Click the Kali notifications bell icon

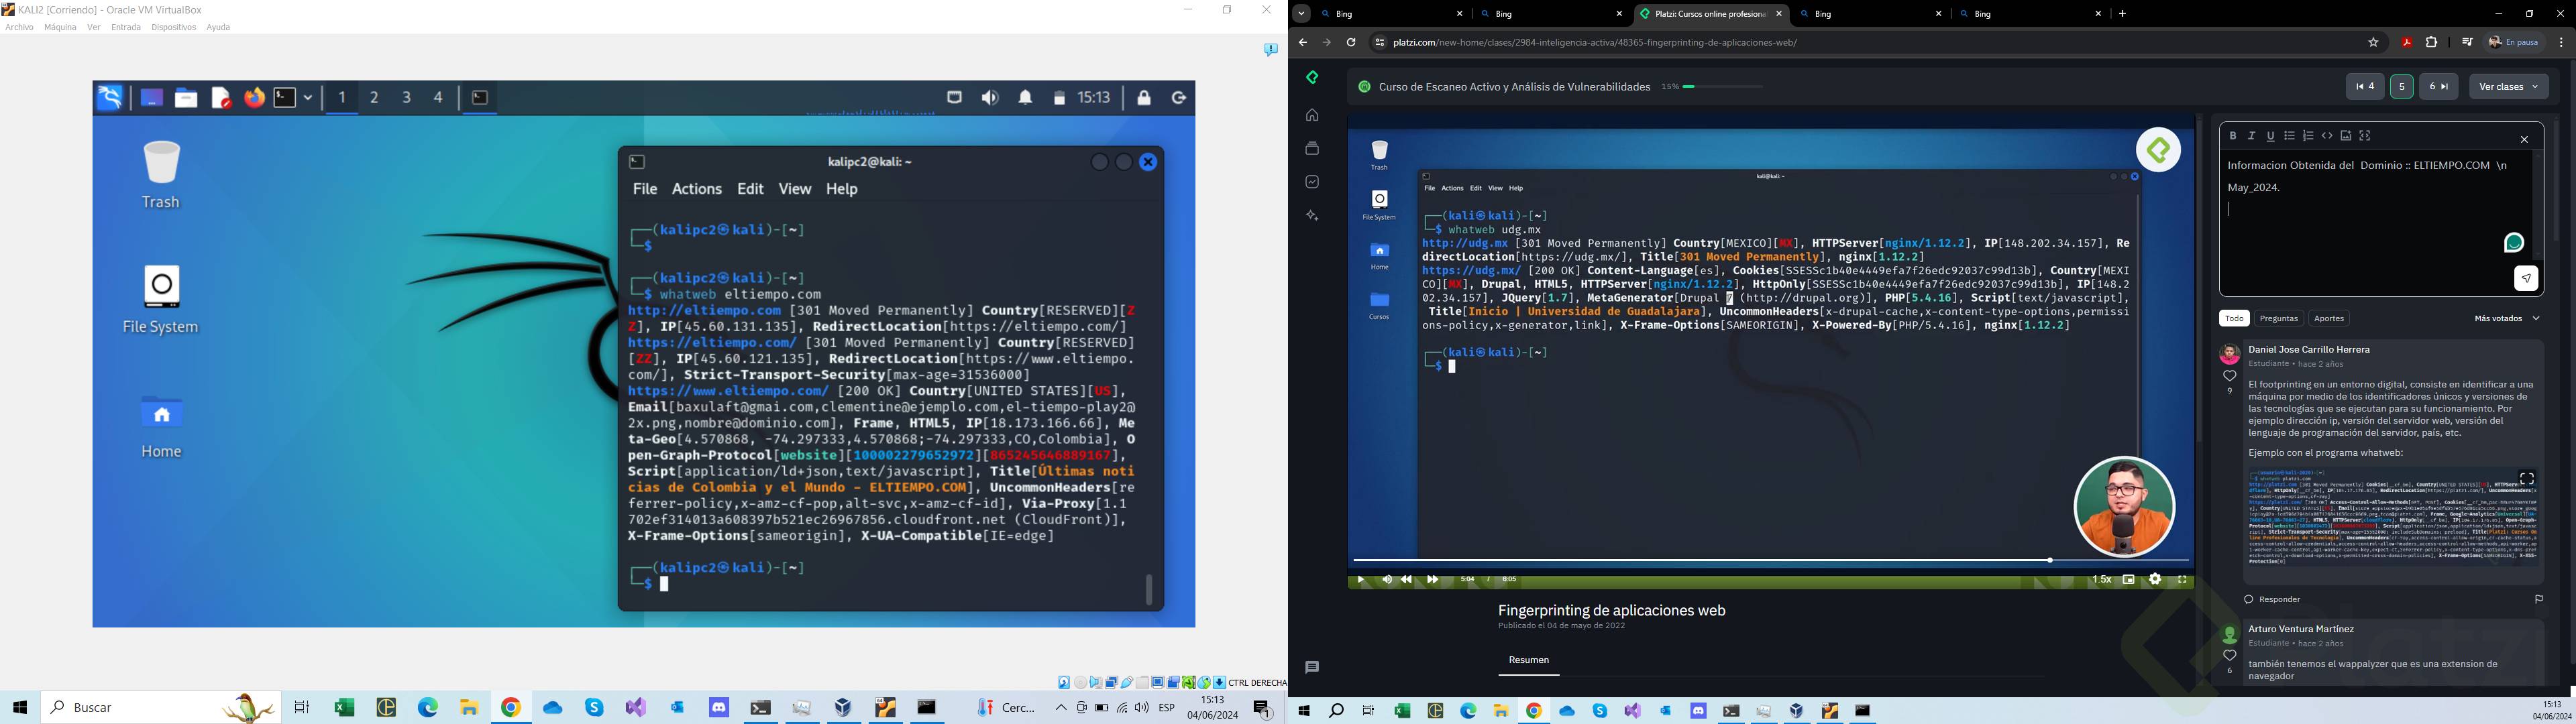pos(1025,98)
